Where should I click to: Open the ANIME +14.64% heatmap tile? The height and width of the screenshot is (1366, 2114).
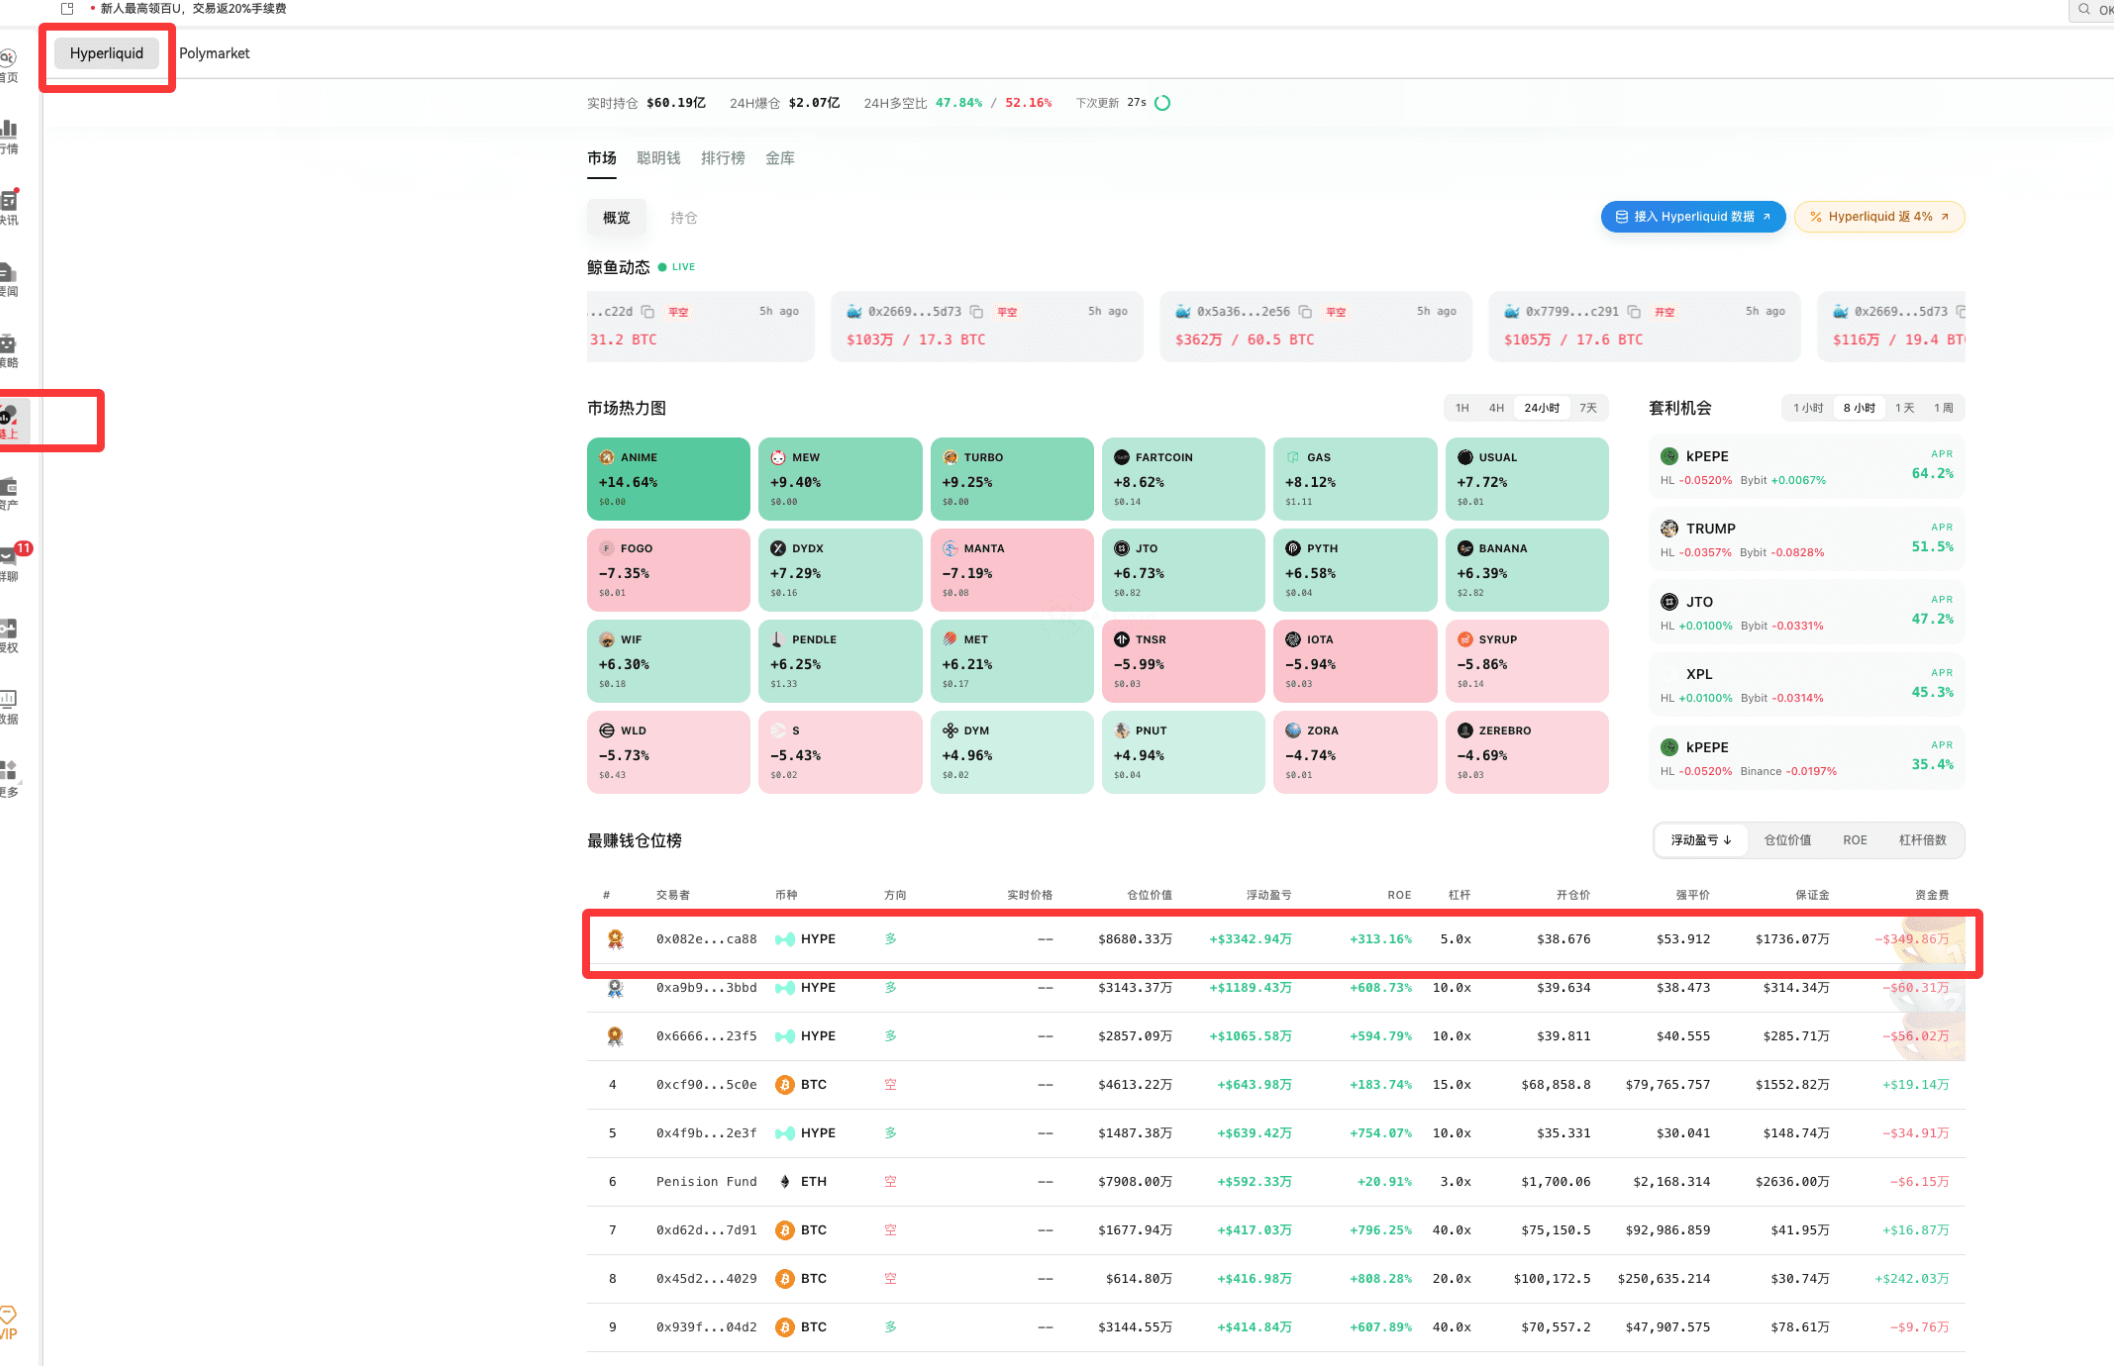point(668,479)
